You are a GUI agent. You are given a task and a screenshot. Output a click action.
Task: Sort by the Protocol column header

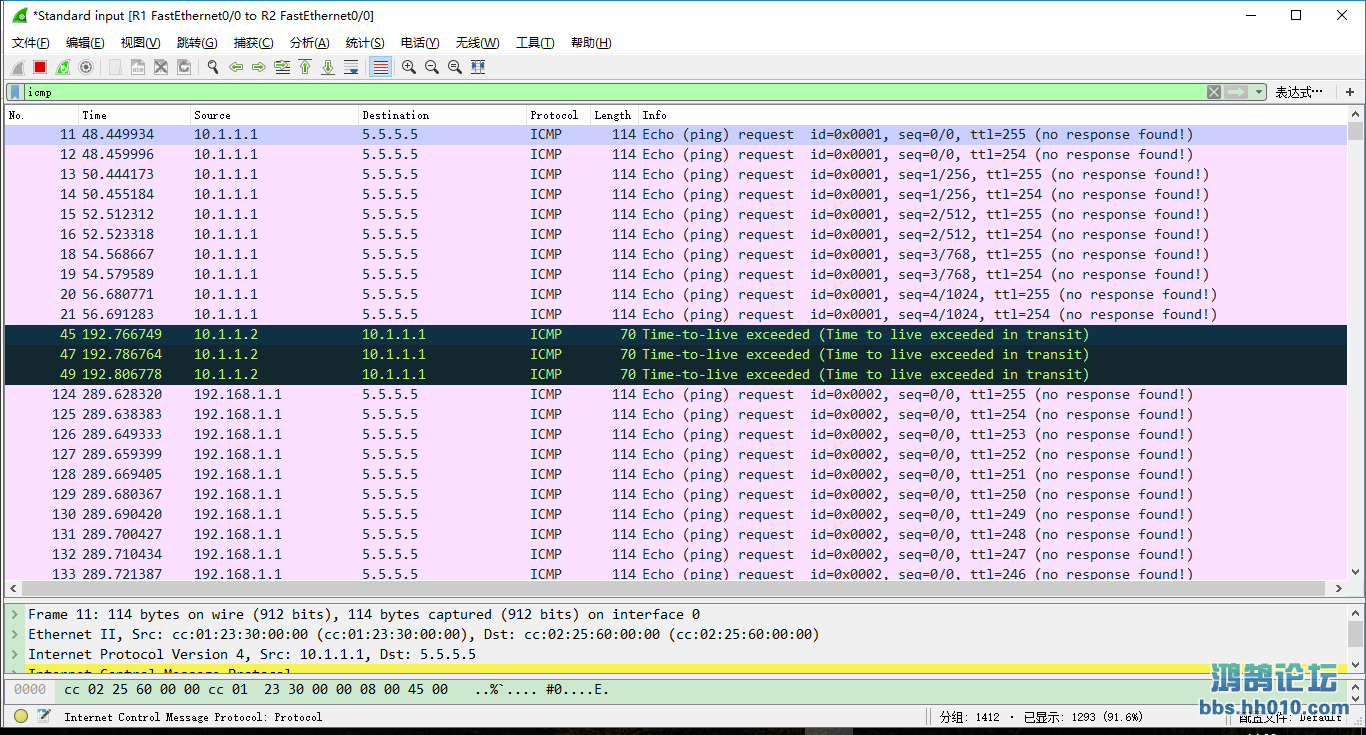click(558, 115)
